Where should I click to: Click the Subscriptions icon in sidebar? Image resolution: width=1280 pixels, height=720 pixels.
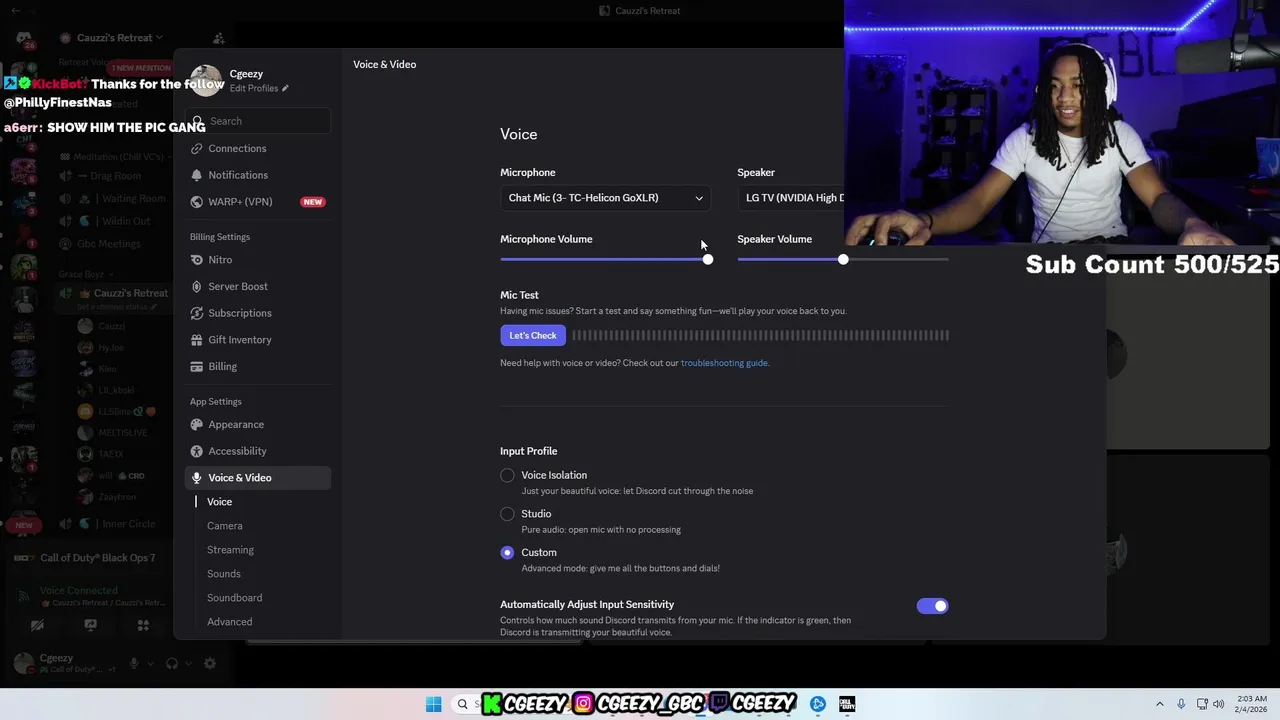(x=196, y=313)
